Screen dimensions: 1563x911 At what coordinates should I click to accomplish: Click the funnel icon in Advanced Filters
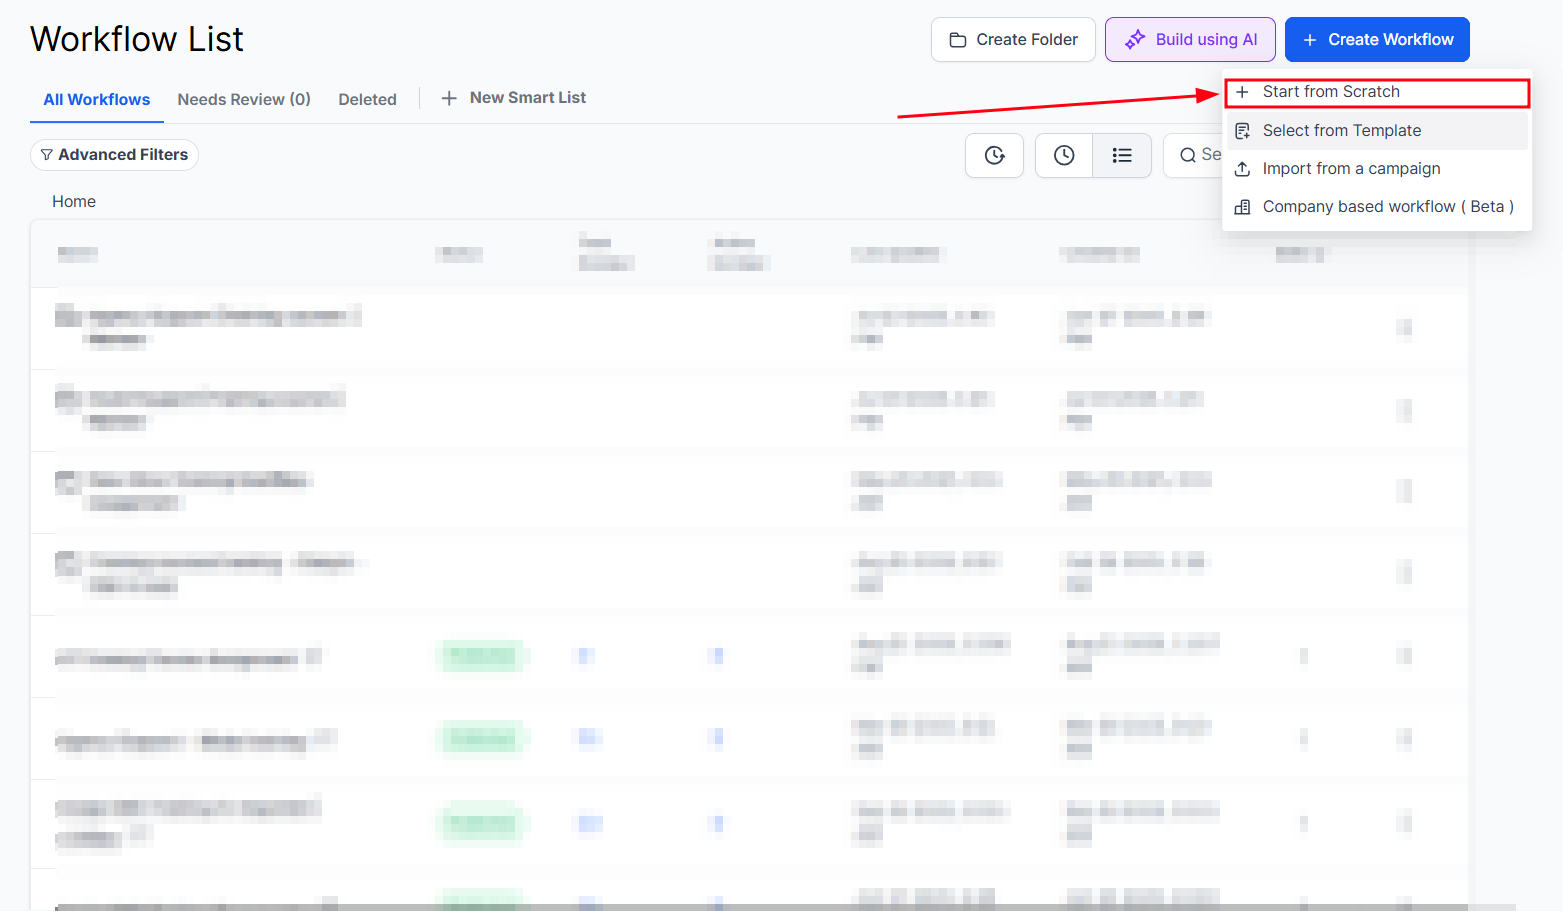click(47, 155)
